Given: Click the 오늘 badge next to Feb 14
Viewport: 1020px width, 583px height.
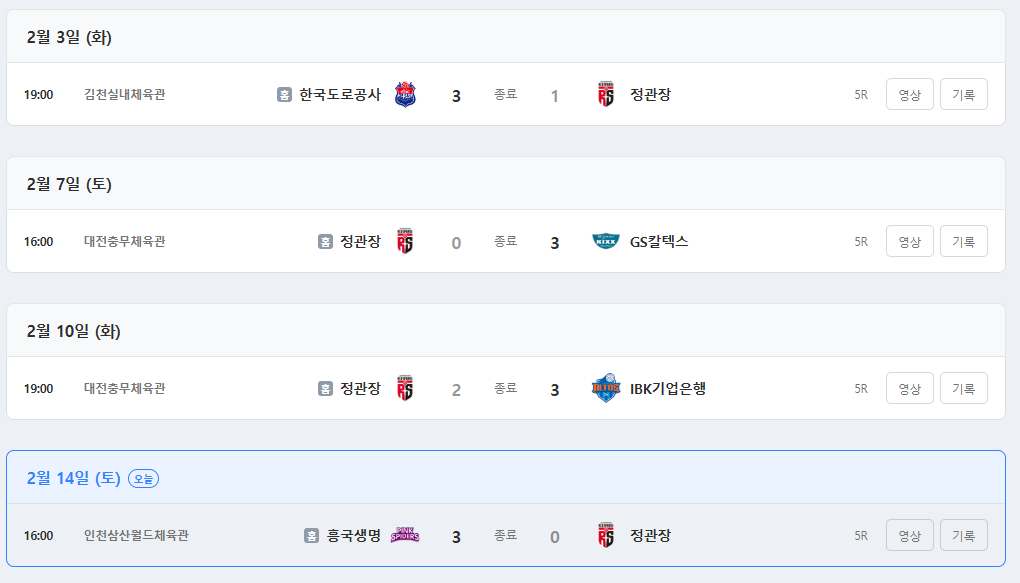Looking at the screenshot, I should click(x=143, y=479).
